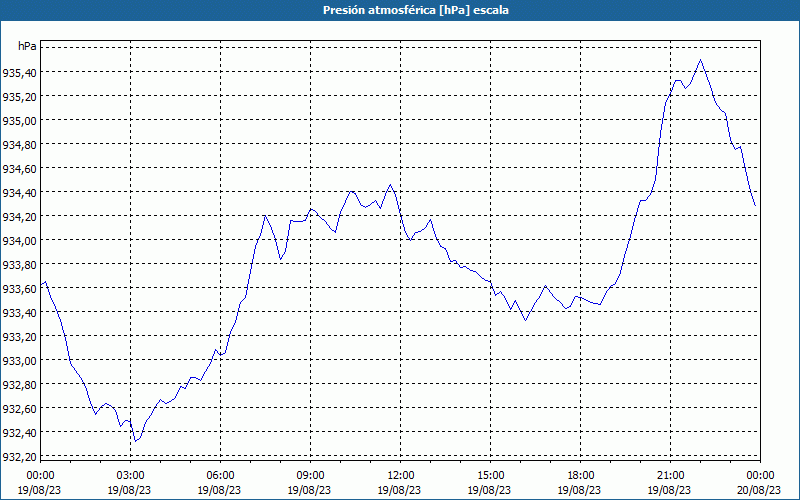Select the 932,40 y-axis label
The height and width of the screenshot is (500, 800).
pyautogui.click(x=19, y=433)
